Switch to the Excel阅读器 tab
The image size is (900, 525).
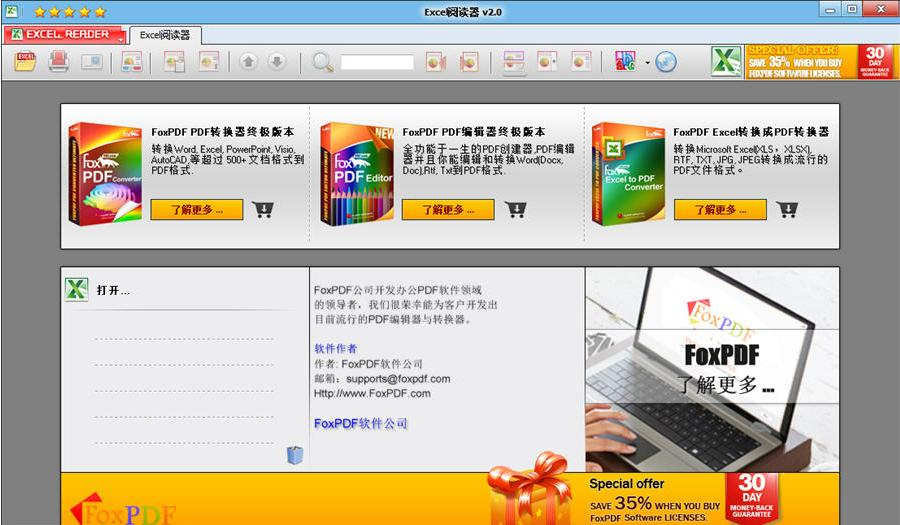click(165, 35)
